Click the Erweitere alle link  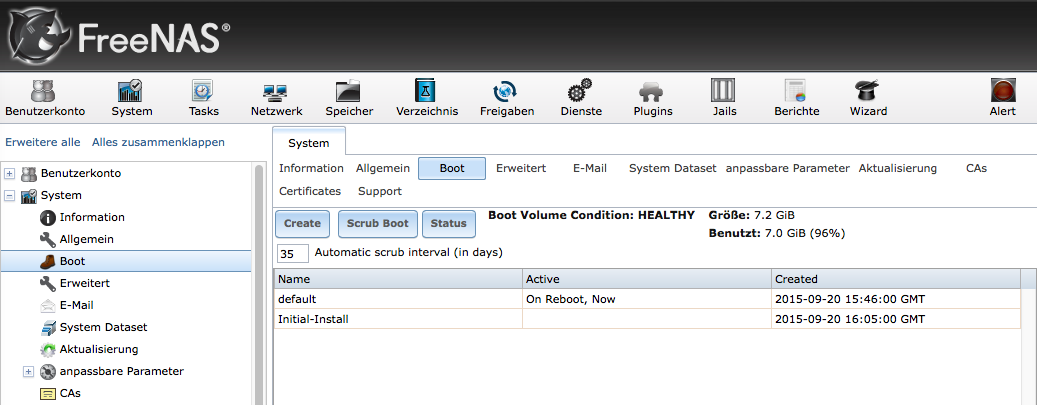pyautogui.click(x=42, y=142)
